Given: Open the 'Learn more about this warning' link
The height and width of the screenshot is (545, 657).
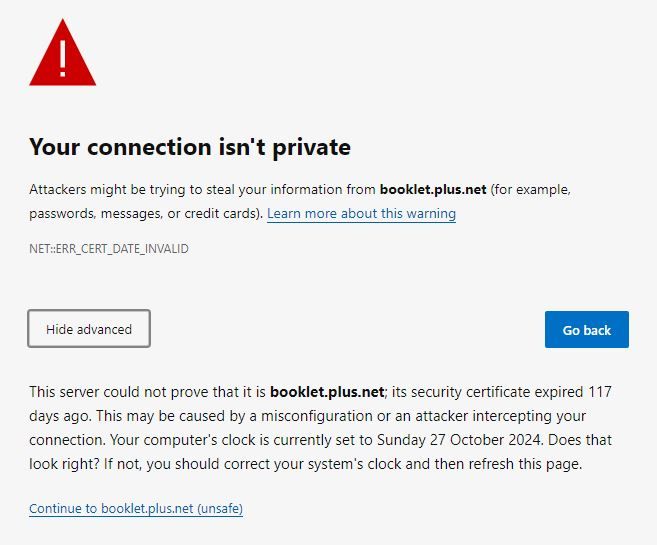Looking at the screenshot, I should (361, 214).
